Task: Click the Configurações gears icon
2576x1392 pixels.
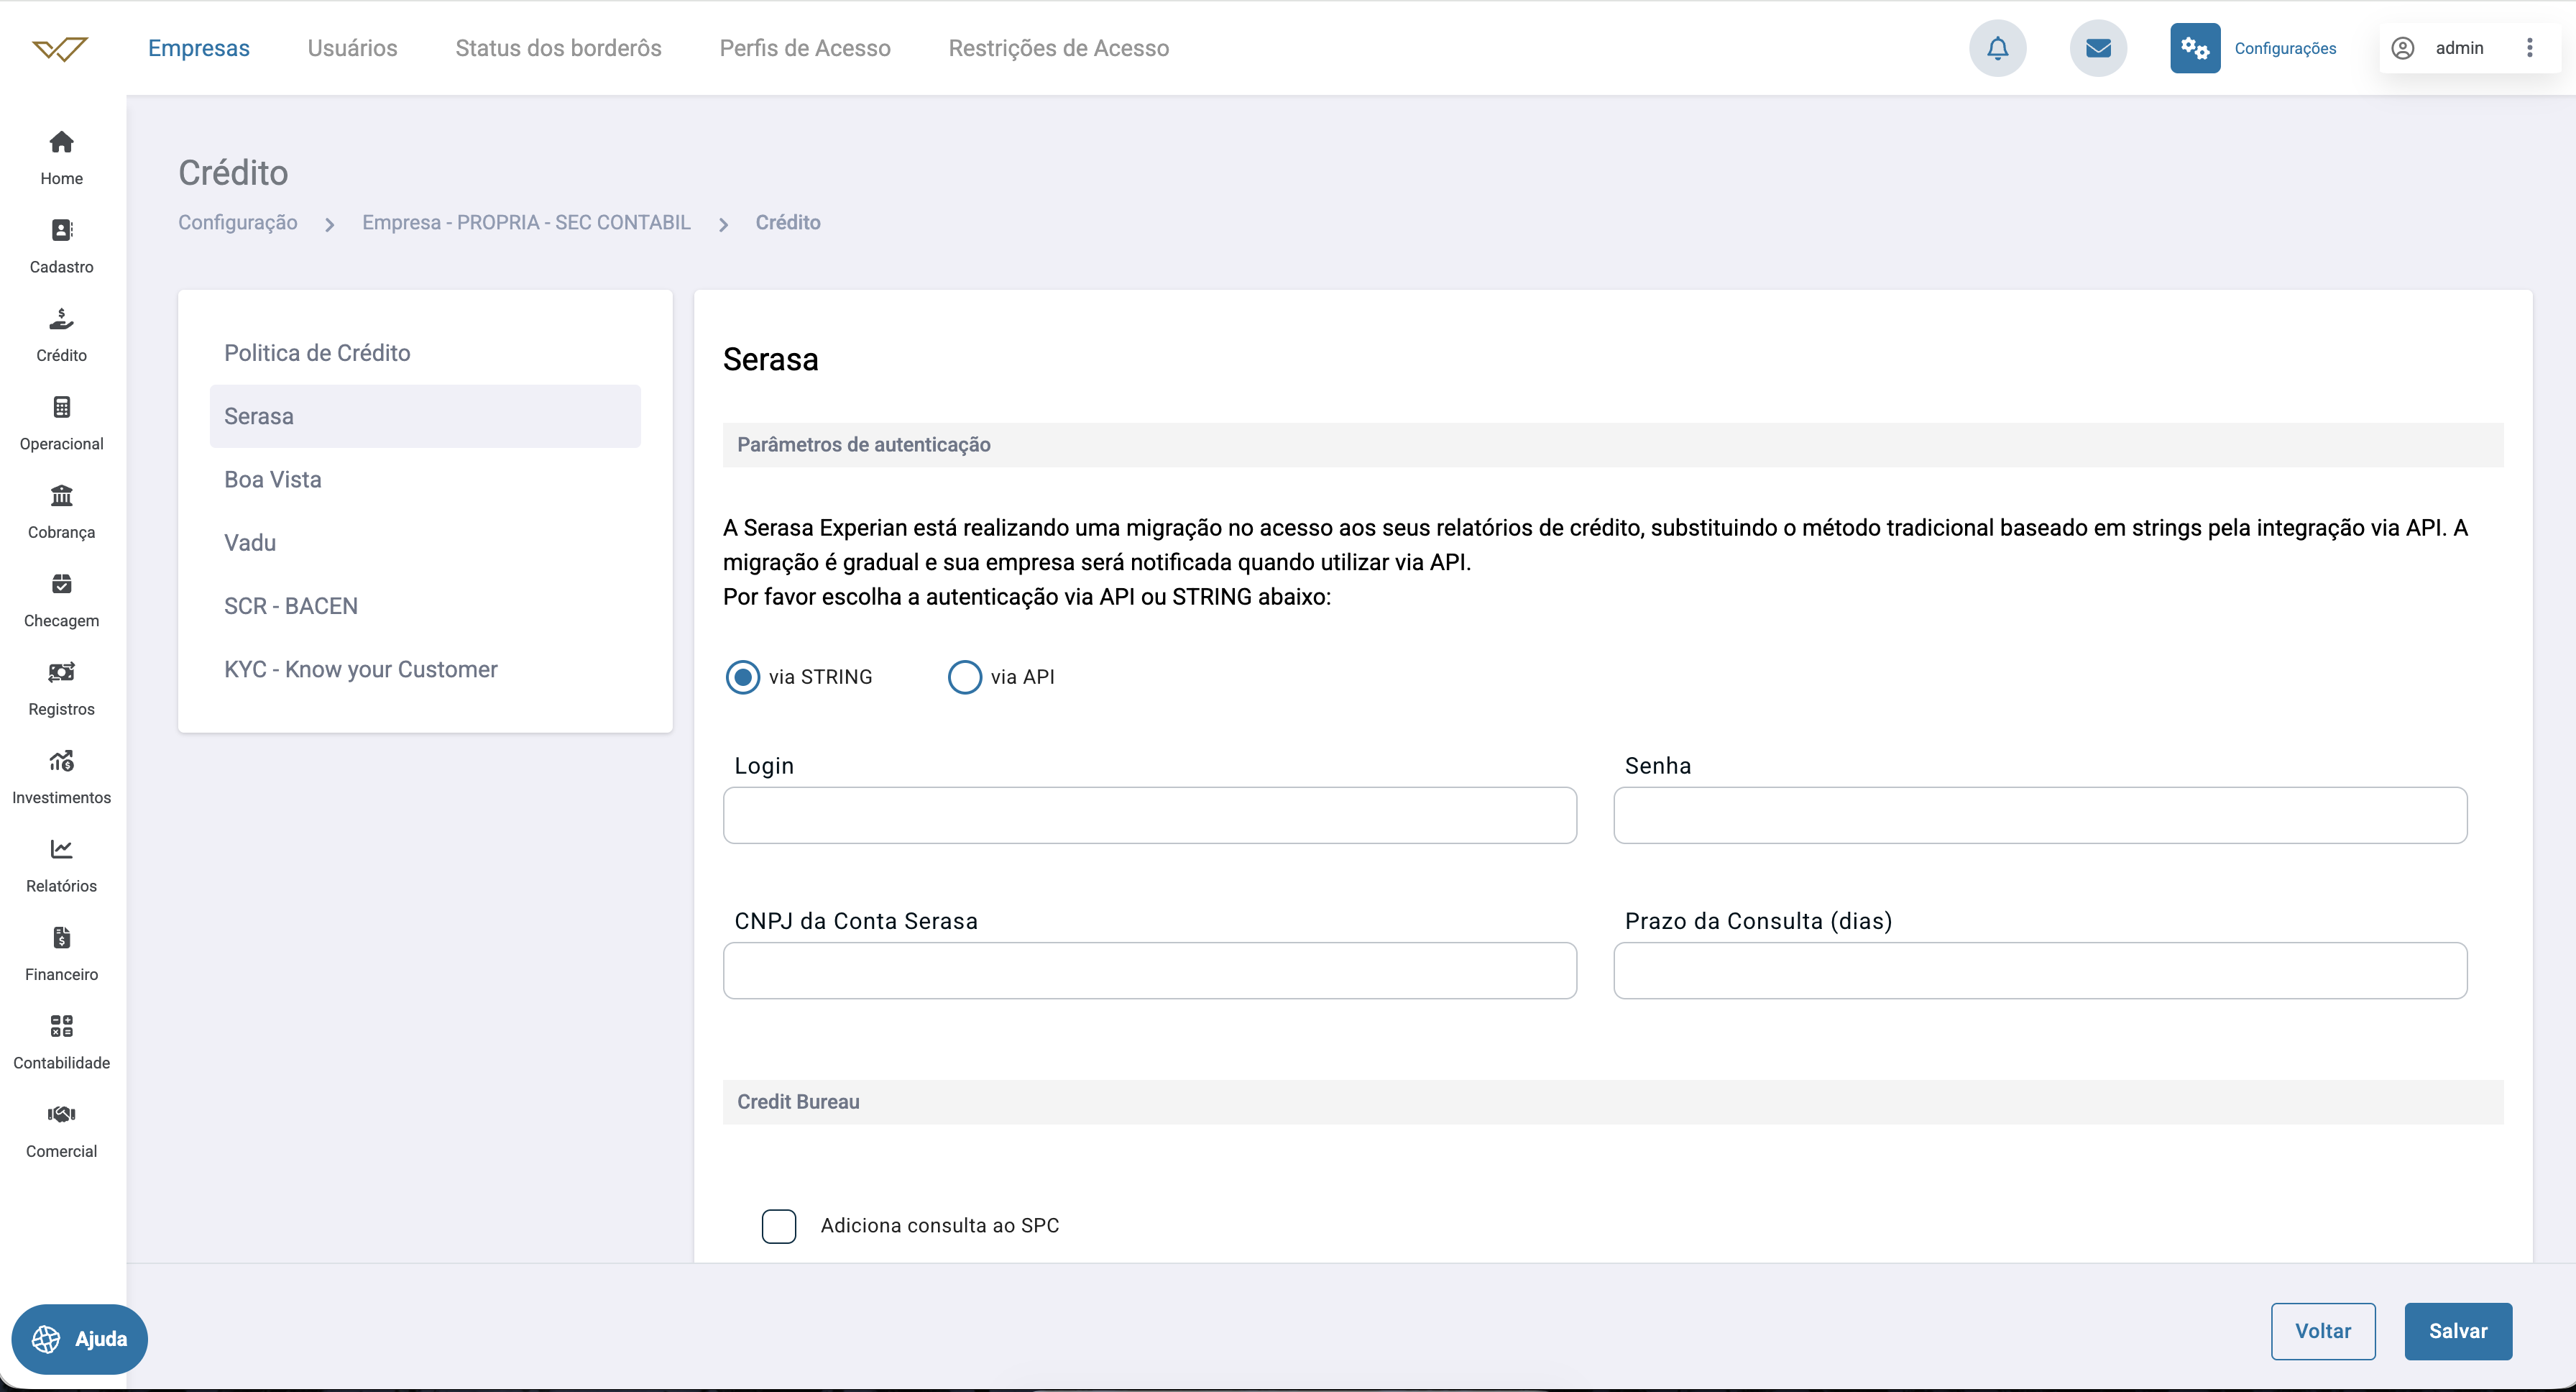Action: tap(2195, 48)
